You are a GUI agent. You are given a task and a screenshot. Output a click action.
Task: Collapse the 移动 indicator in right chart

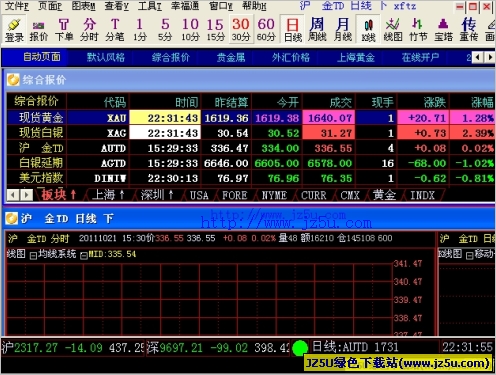(469, 256)
